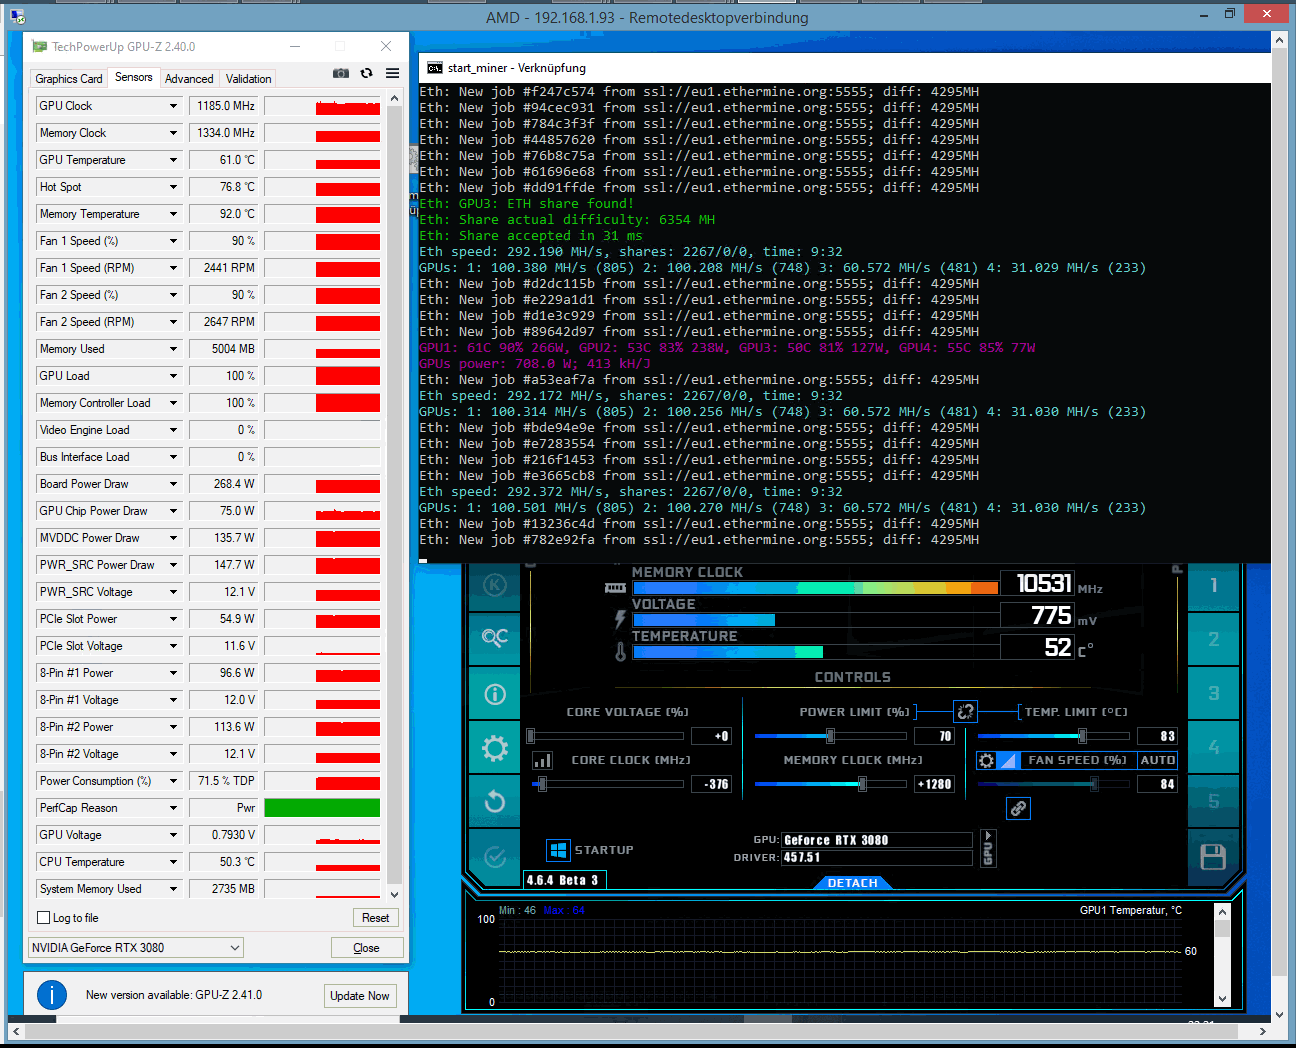Click the Update Now button
Image resolution: width=1296 pixels, height=1048 pixels.
(360, 996)
